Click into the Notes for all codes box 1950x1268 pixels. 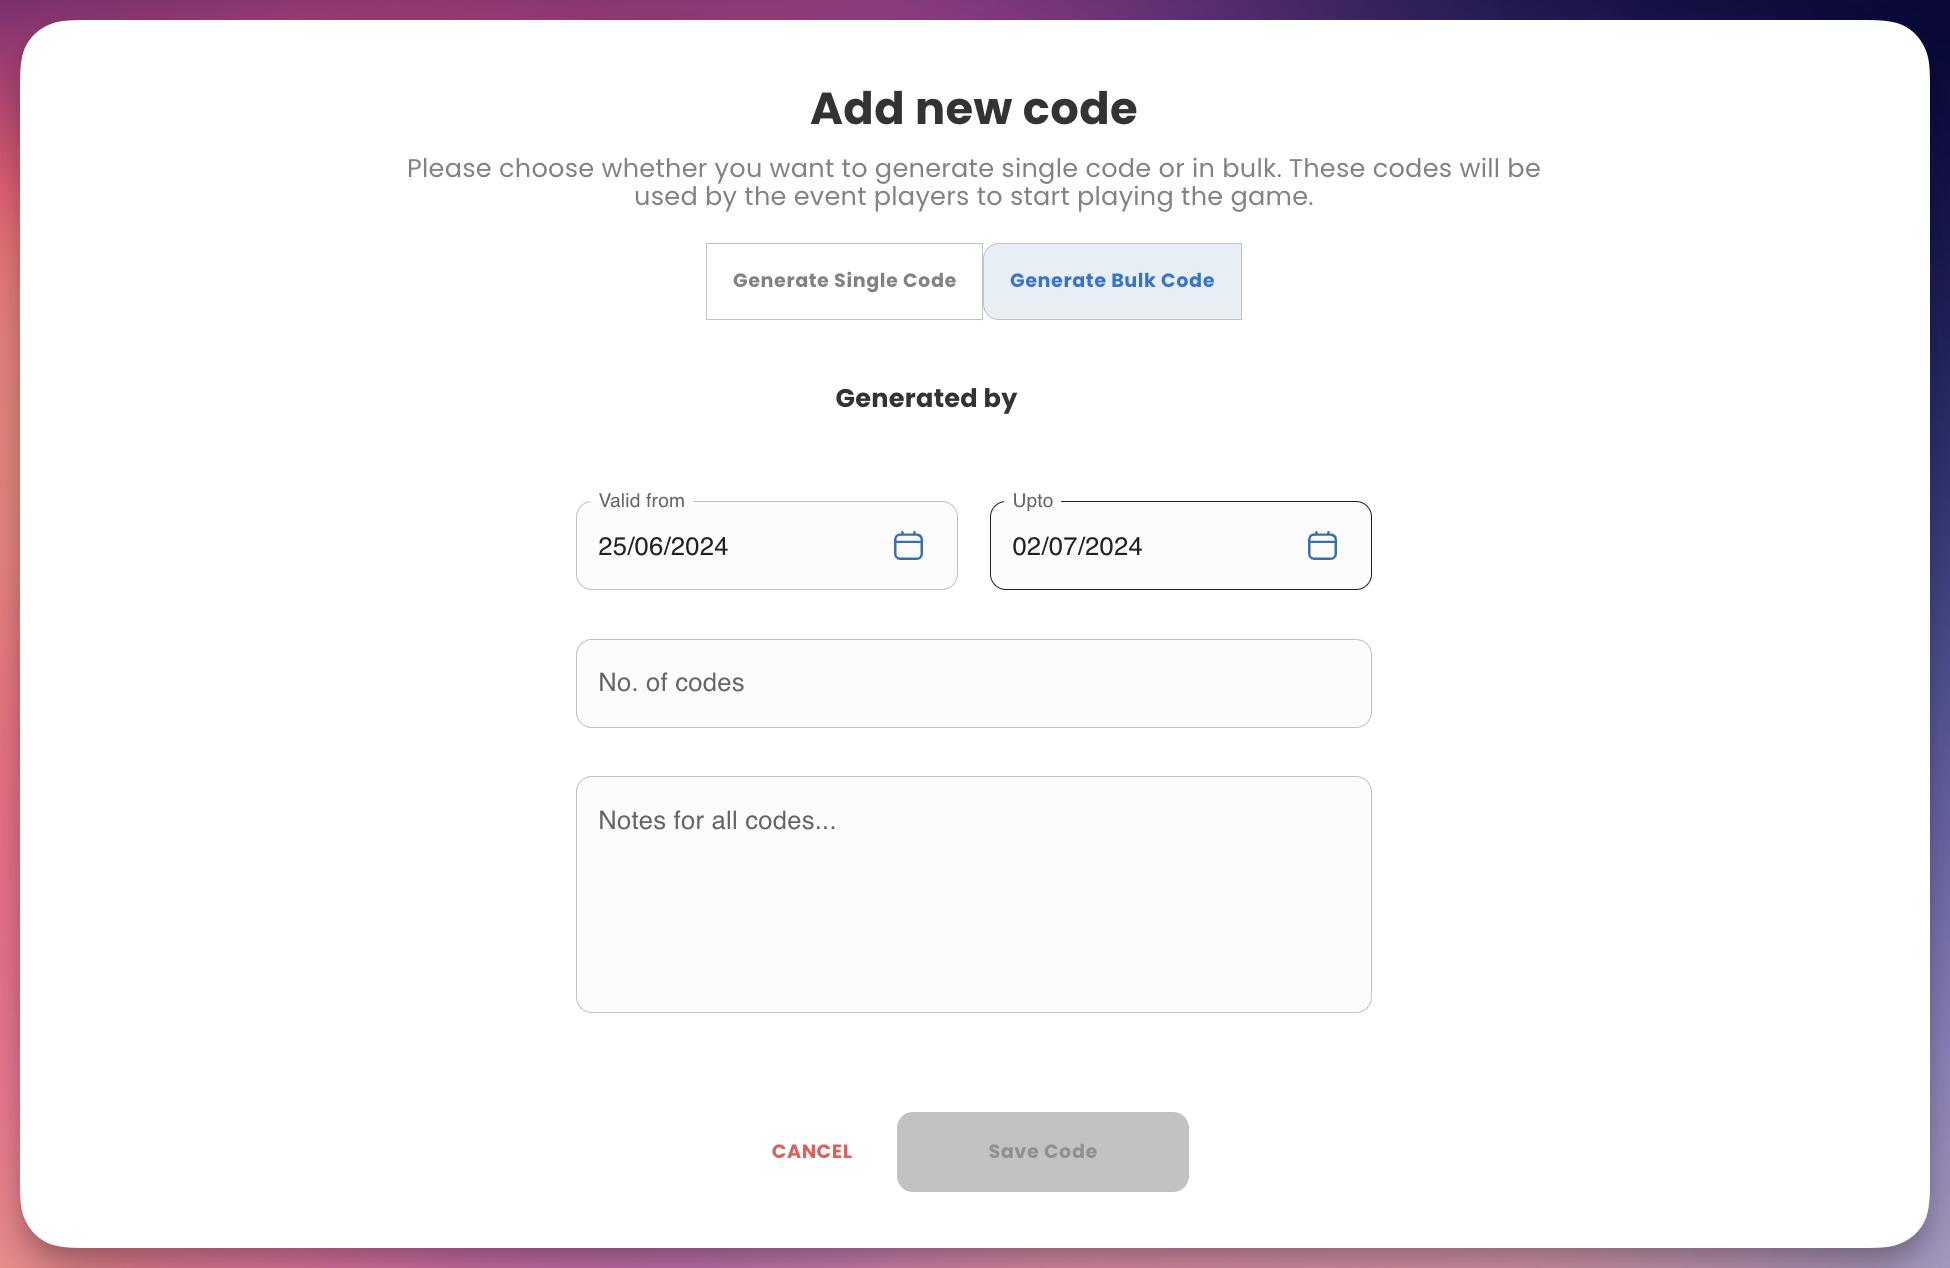pos(973,894)
